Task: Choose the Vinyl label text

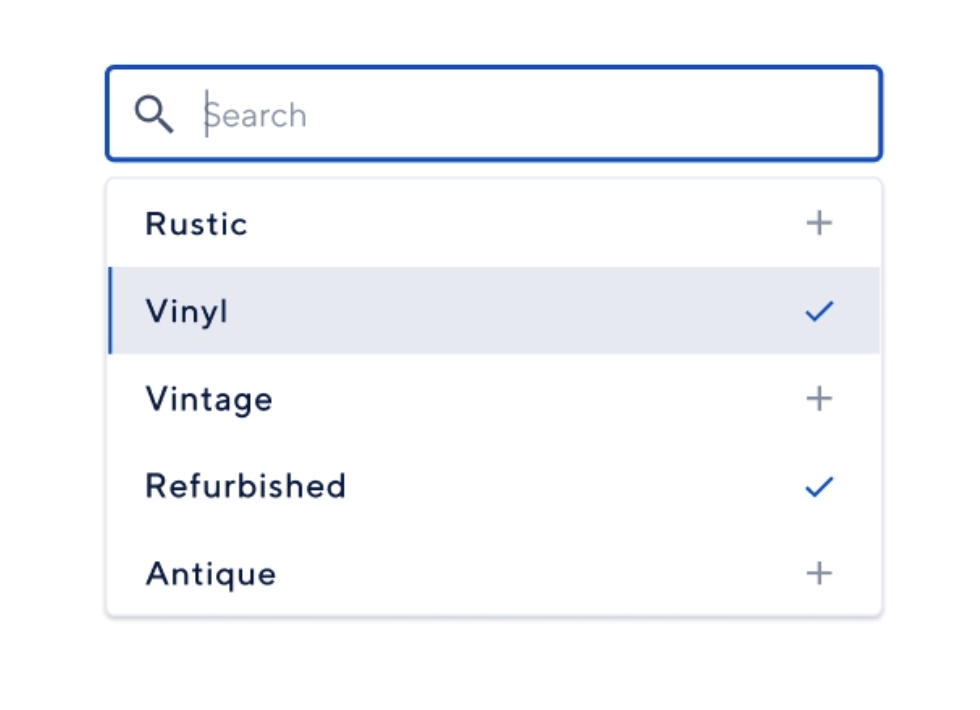Action: pyautogui.click(x=187, y=312)
